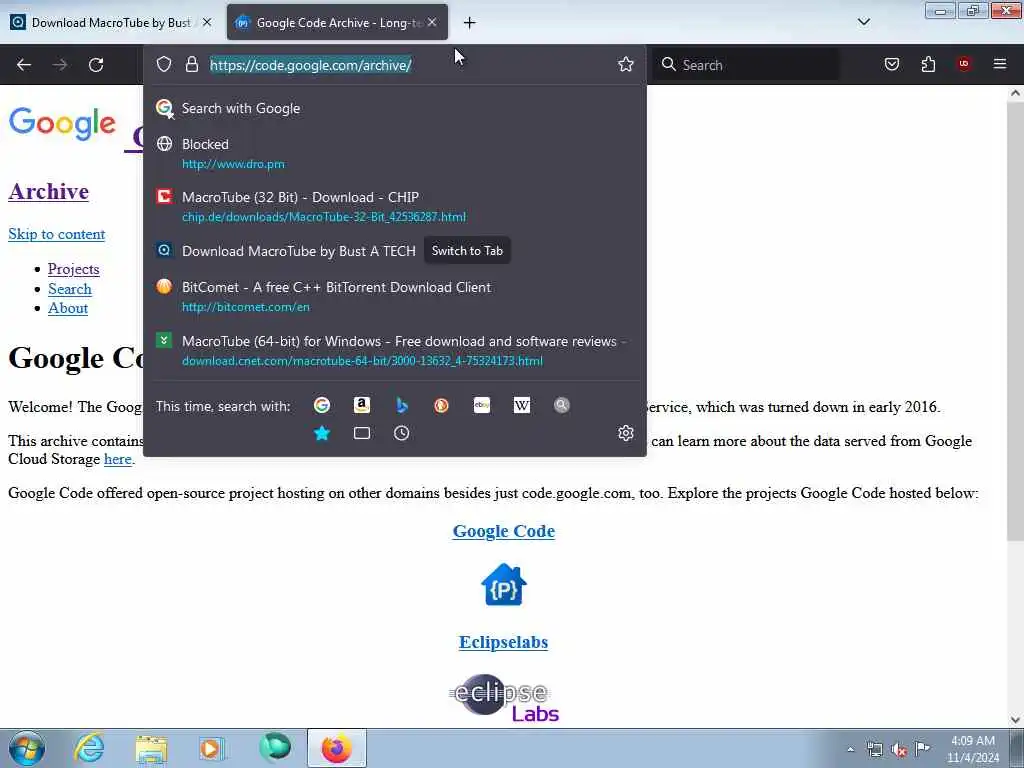Click the page vertical scrollbar thumb
Screen dimensions: 1024x768
1015,321
